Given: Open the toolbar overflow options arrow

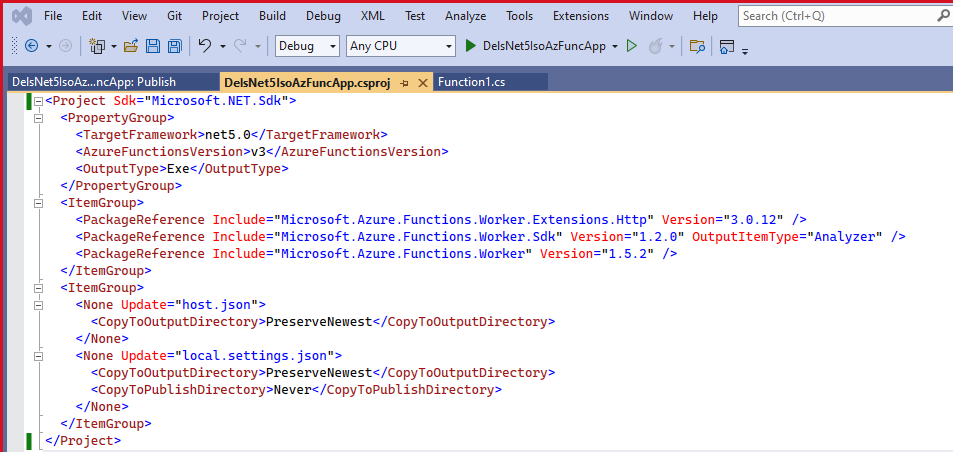Looking at the screenshot, I should tap(745, 51).
